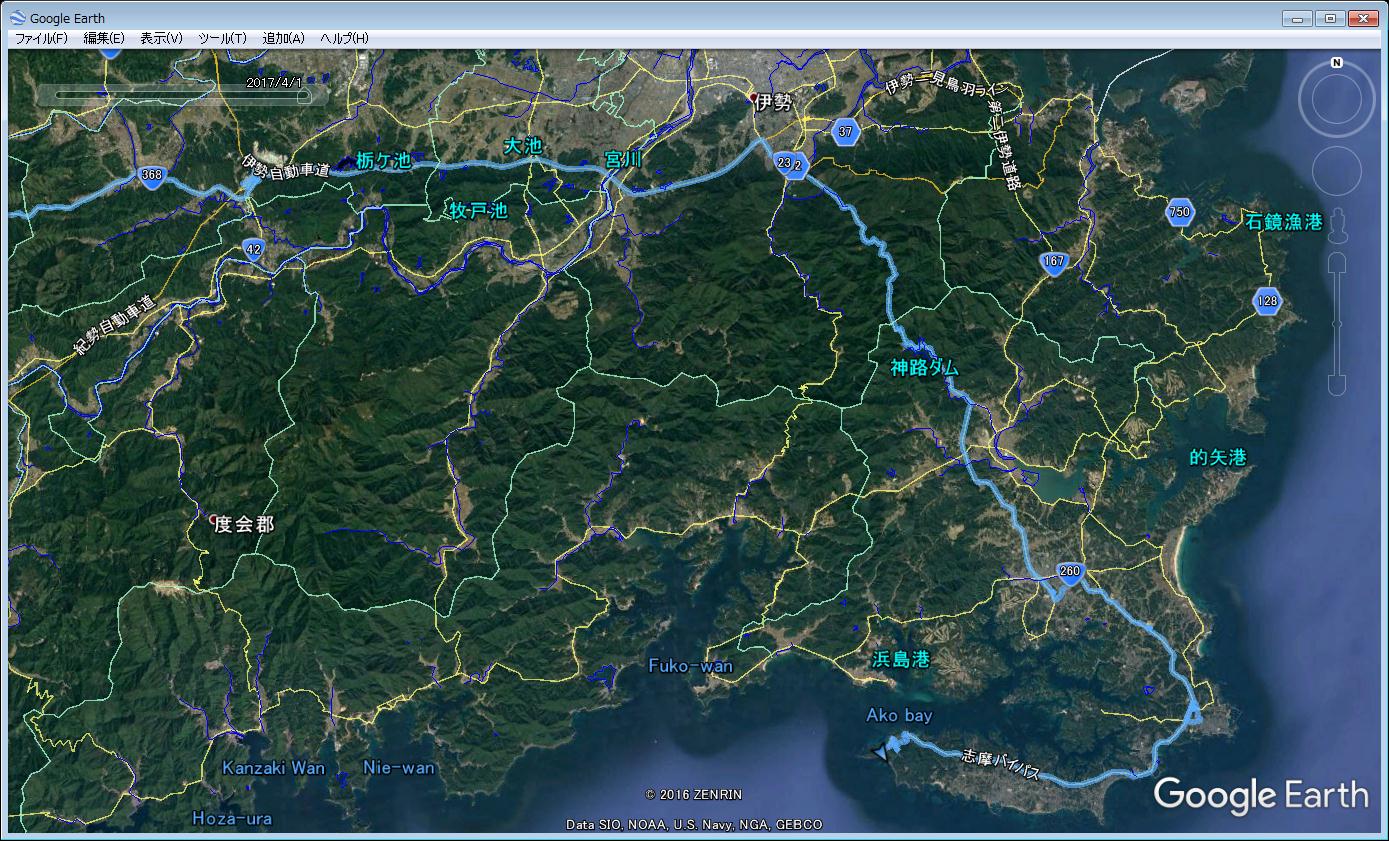
Task: Select the route 167 road shield
Action: [1053, 261]
